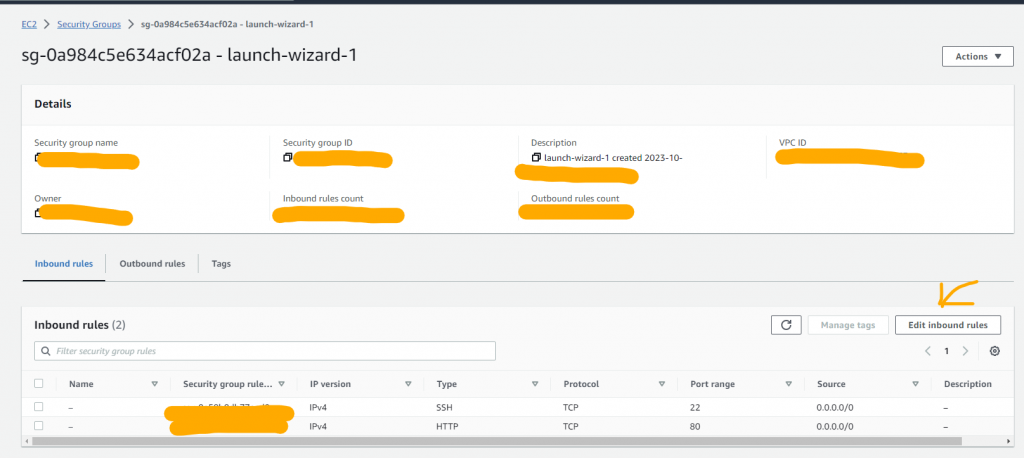This screenshot has width=1024, height=458.
Task: Click the scrollbar right arrow
Action: [1008, 442]
